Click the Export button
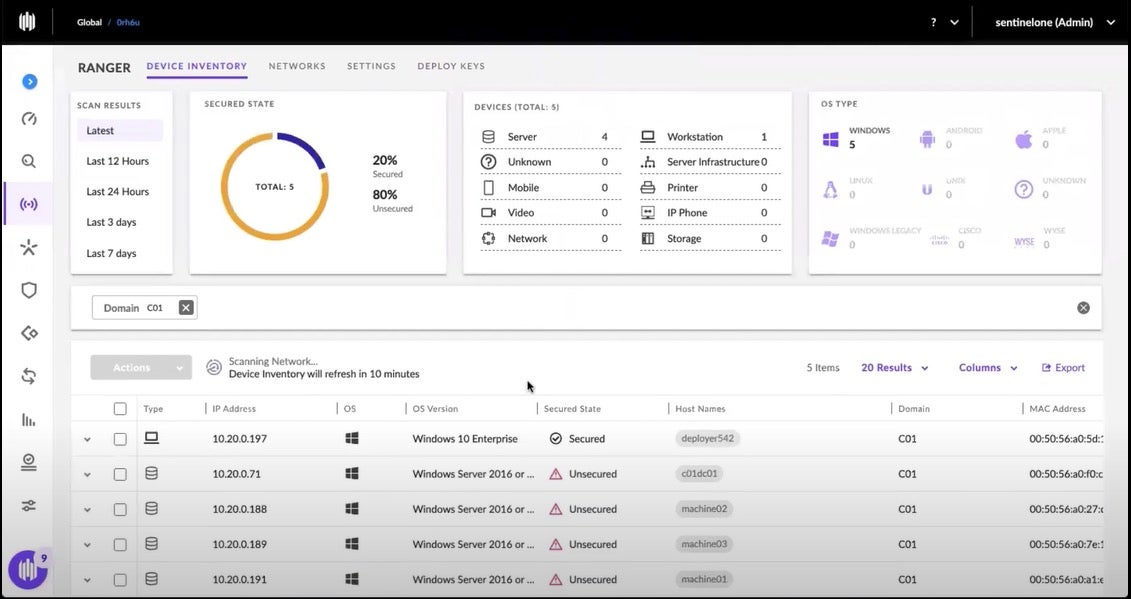1131x599 pixels. [1063, 368]
